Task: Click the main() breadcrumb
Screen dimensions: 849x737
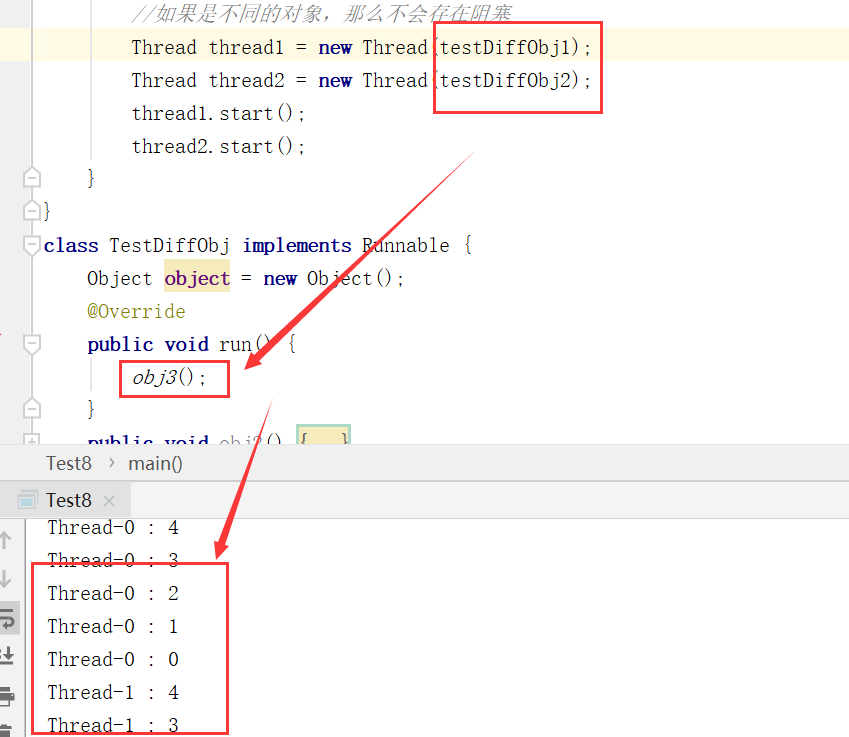Action: pos(155,464)
